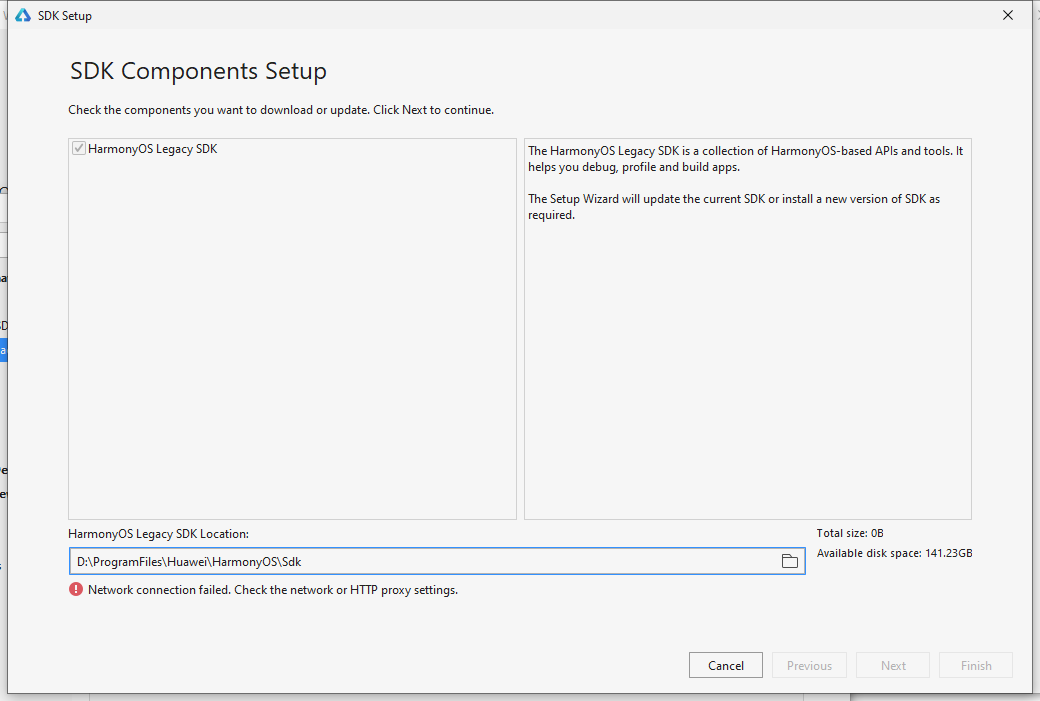Click 'HarmonyOS Legacy SDK Location:' label

point(159,534)
